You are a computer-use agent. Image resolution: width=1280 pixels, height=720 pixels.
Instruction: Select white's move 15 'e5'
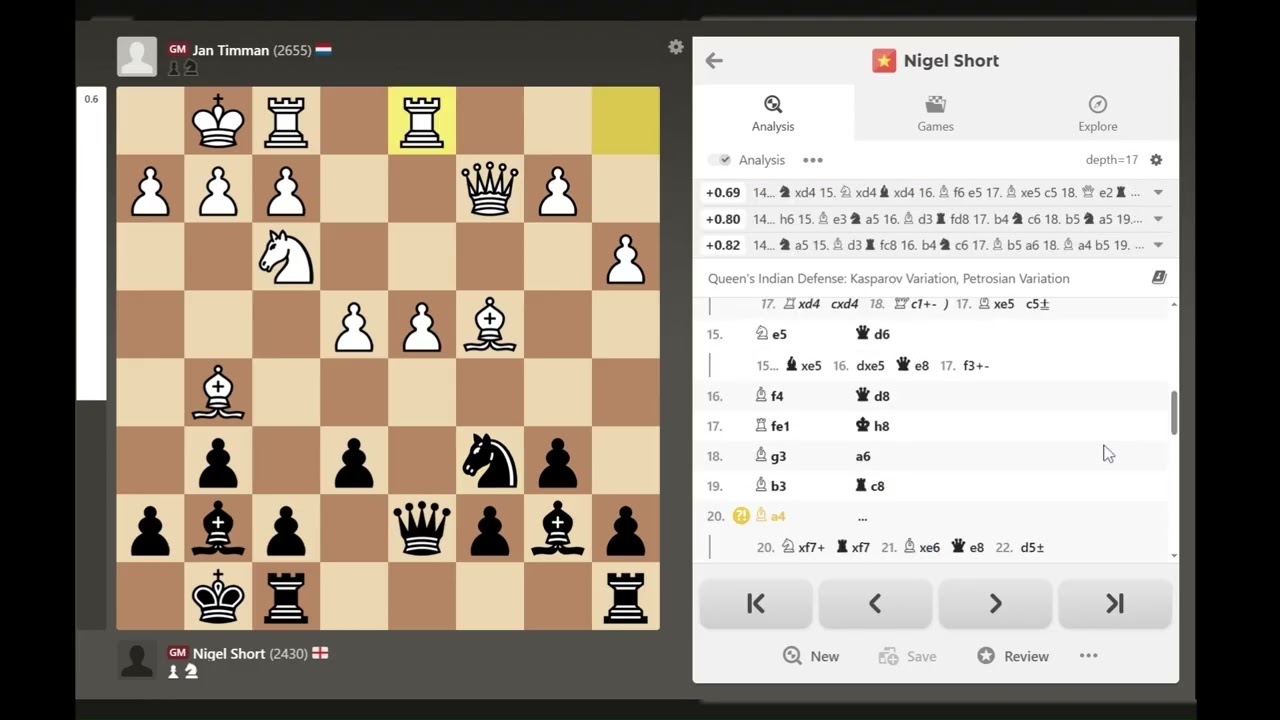click(x=771, y=334)
